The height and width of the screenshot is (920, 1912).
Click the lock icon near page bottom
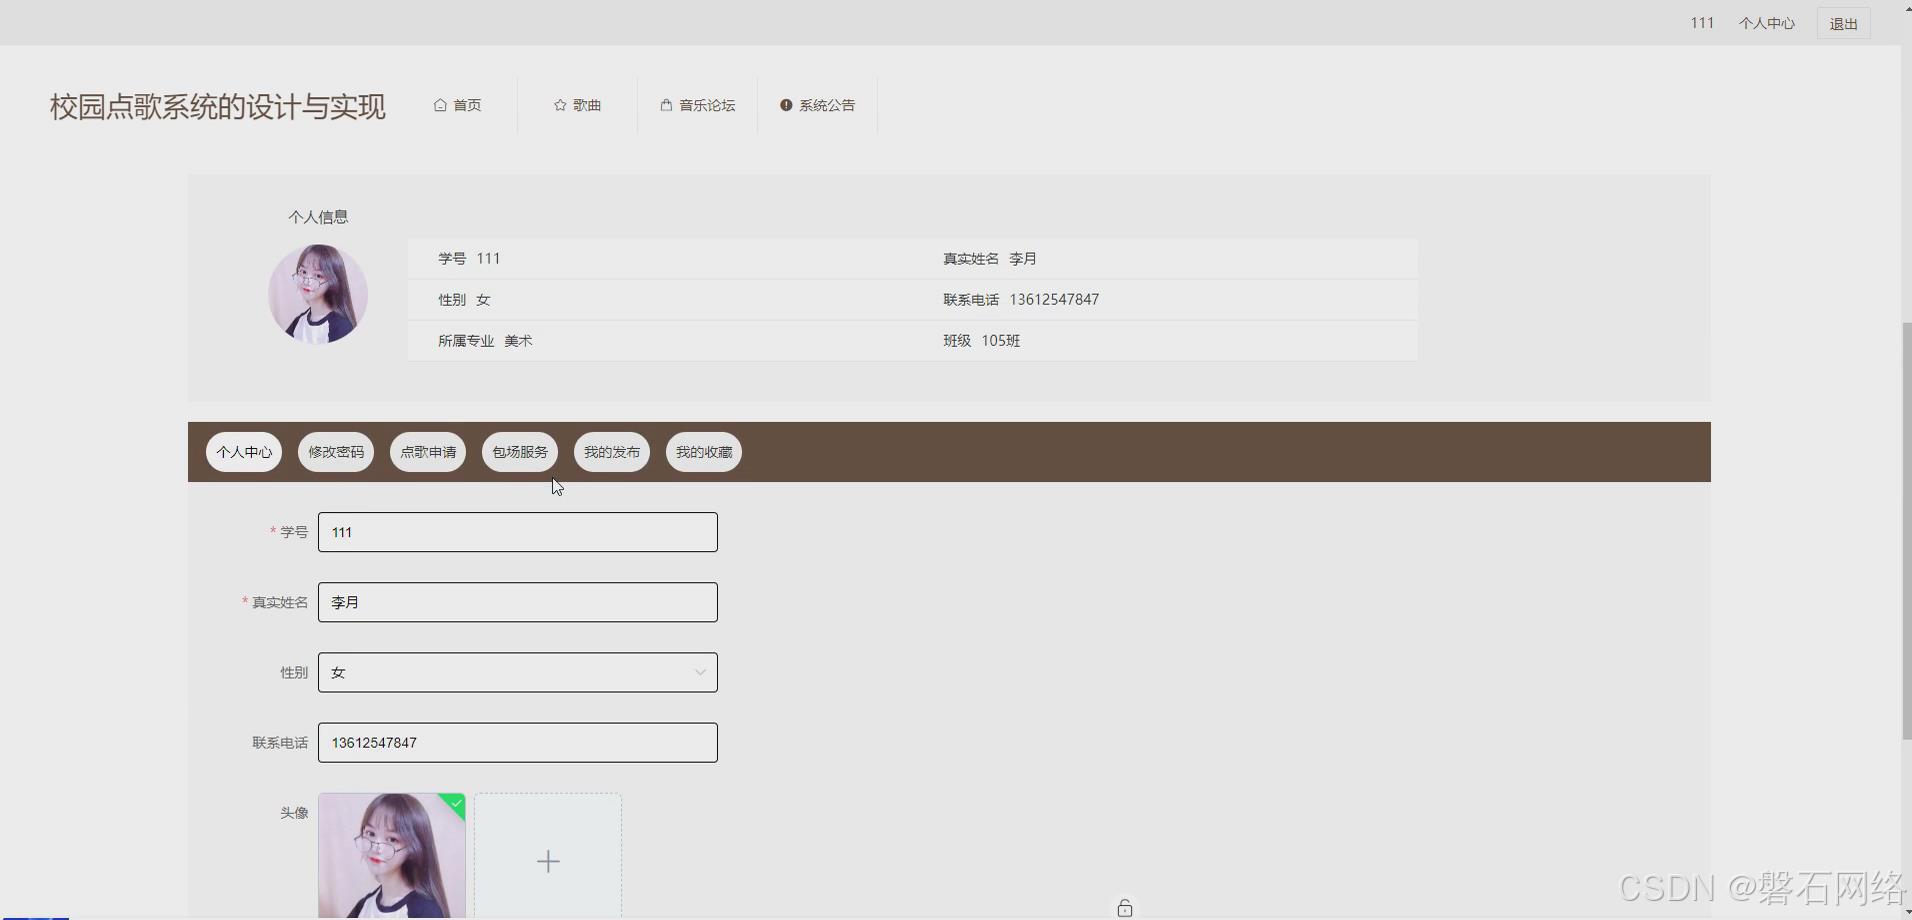pyautogui.click(x=1125, y=907)
